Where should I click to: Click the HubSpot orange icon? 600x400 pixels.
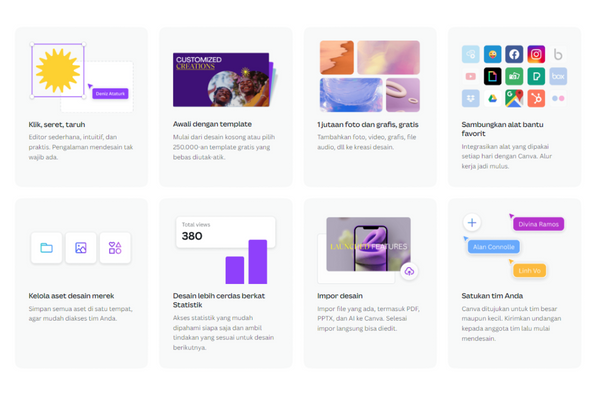(536, 98)
